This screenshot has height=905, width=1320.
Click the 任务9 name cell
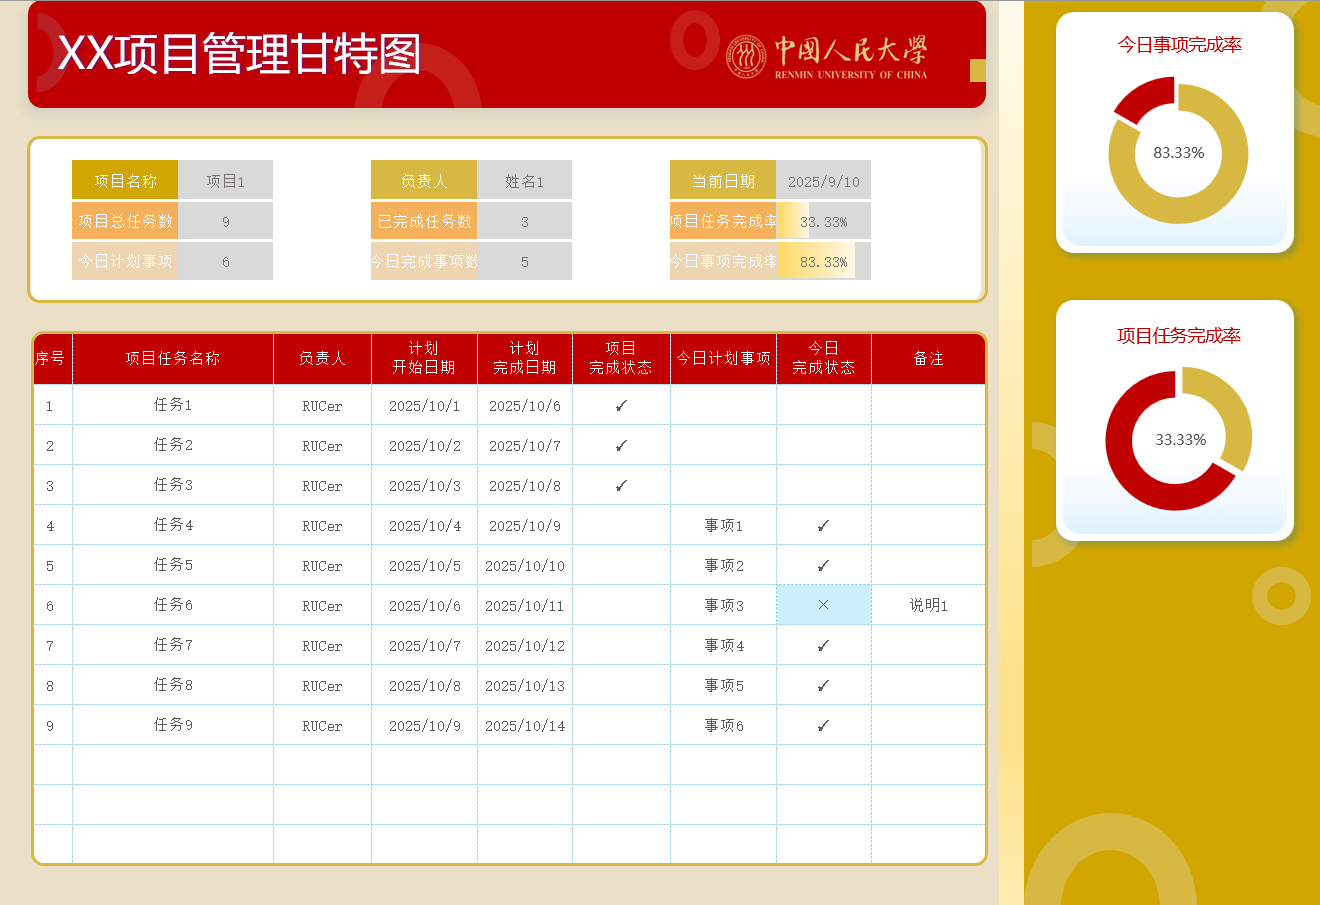tap(173, 725)
